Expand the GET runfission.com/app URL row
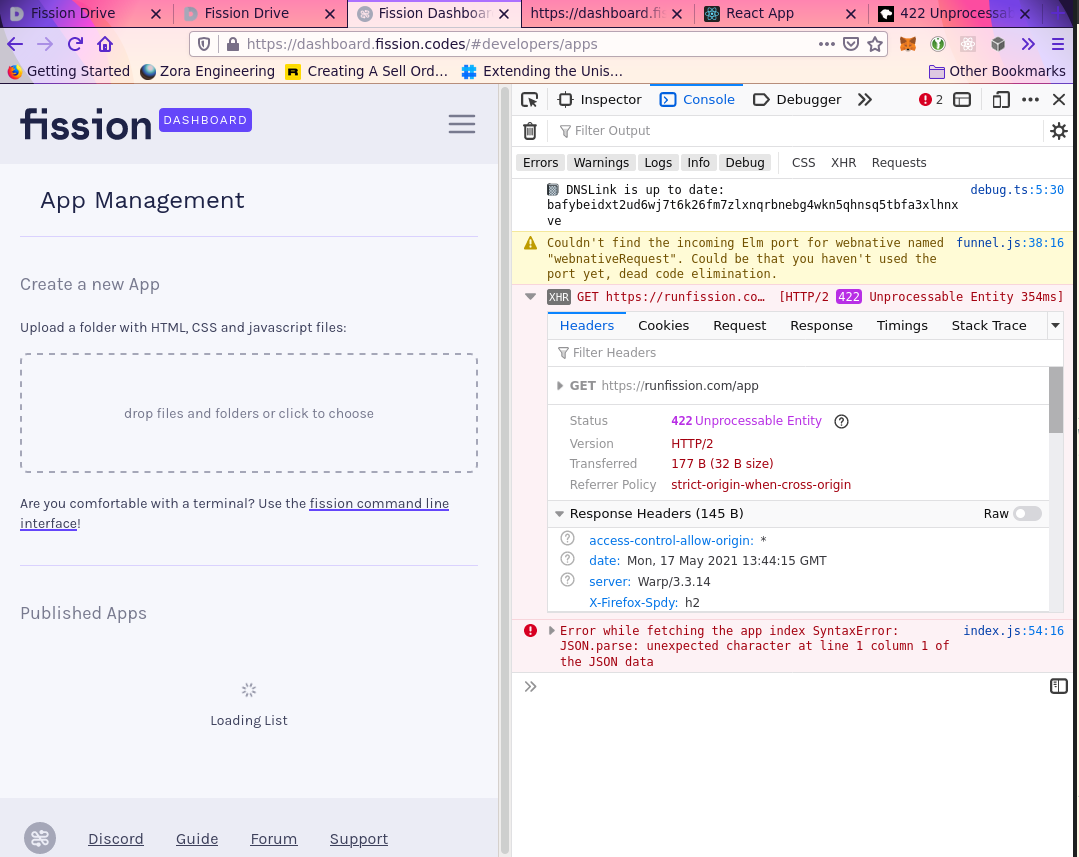This screenshot has height=857, width=1079. pos(559,385)
